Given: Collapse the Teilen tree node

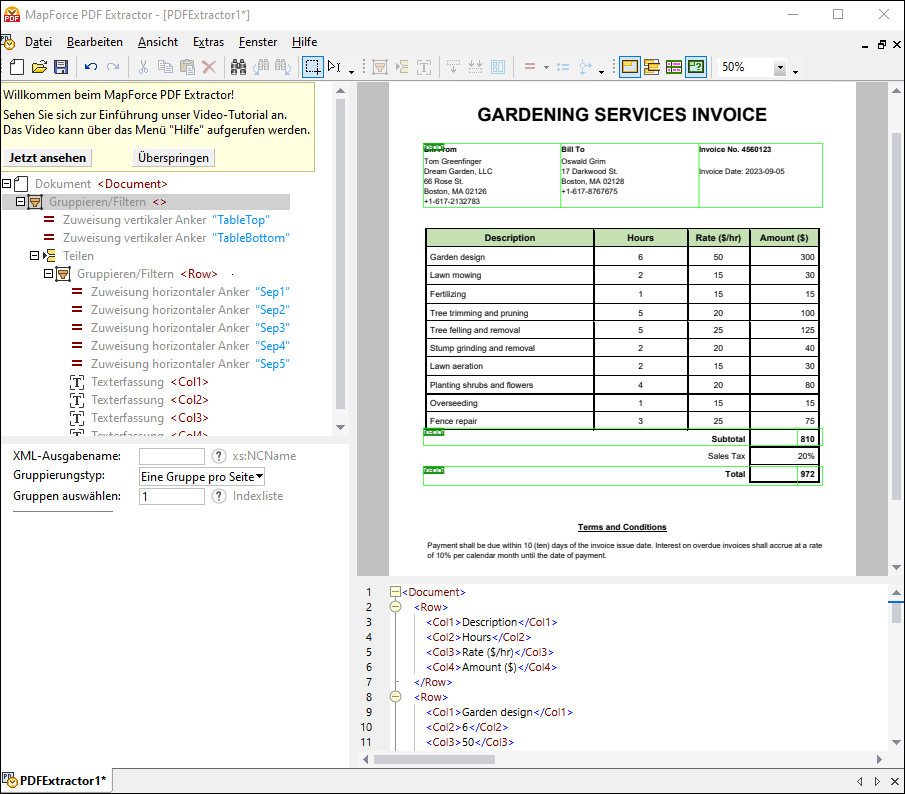Looking at the screenshot, I should pyautogui.click(x=35, y=256).
